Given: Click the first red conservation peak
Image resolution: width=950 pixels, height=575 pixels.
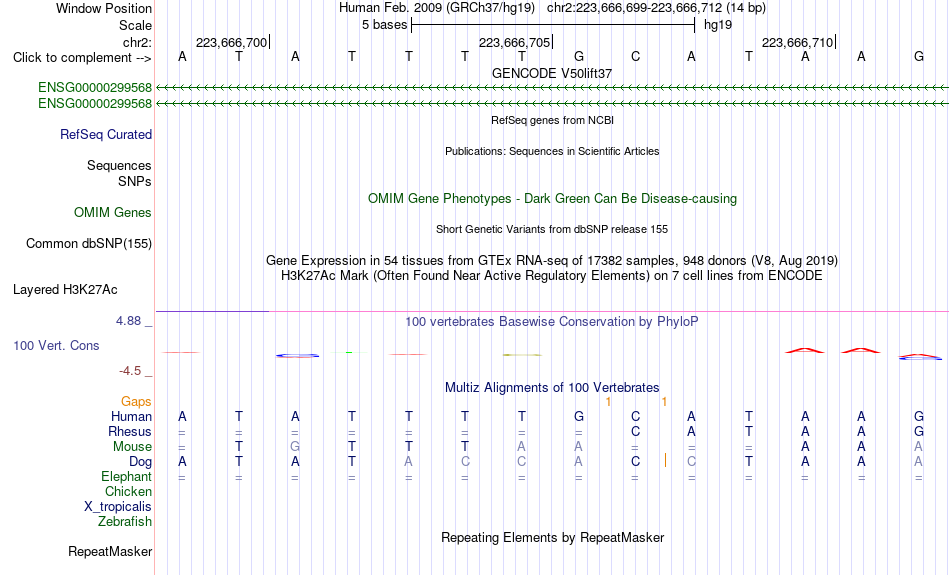Looking at the screenshot, I should click(x=805, y=350).
